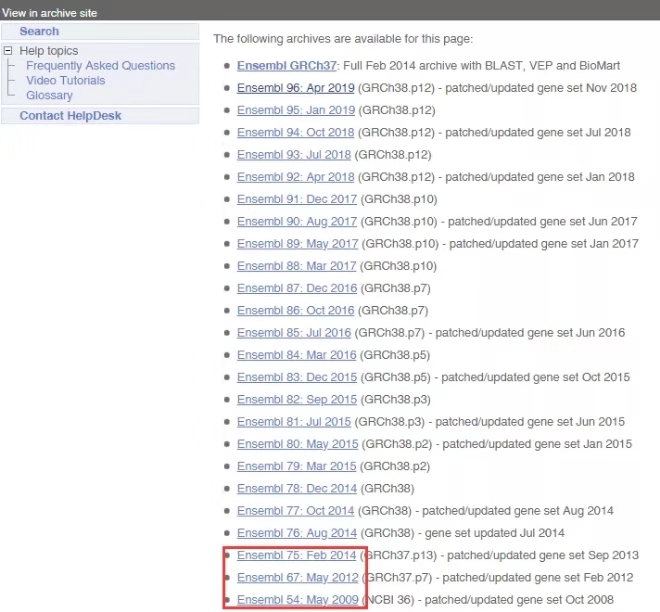Image resolution: width=660 pixels, height=612 pixels.
Task: Open Ensembl 94: Oct 2018 archive
Action: (x=295, y=133)
